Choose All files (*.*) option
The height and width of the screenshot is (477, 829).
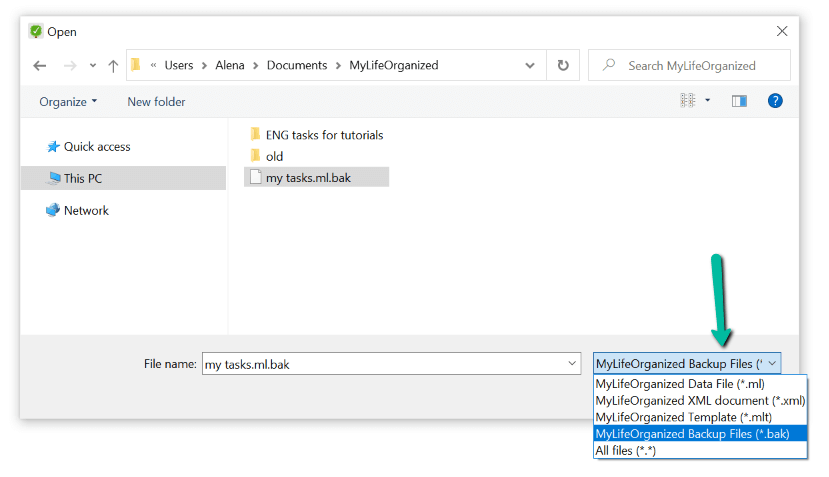click(700, 451)
